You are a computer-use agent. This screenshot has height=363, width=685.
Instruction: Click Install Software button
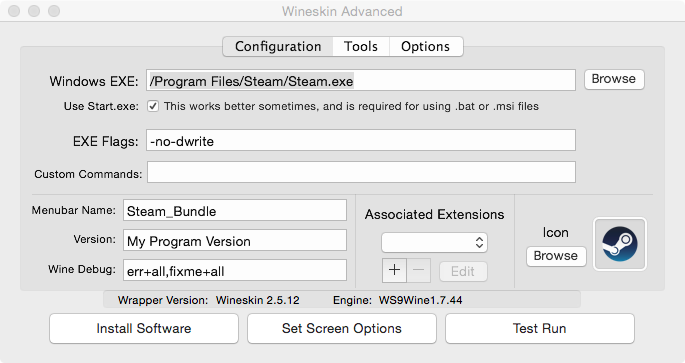[x=144, y=328]
